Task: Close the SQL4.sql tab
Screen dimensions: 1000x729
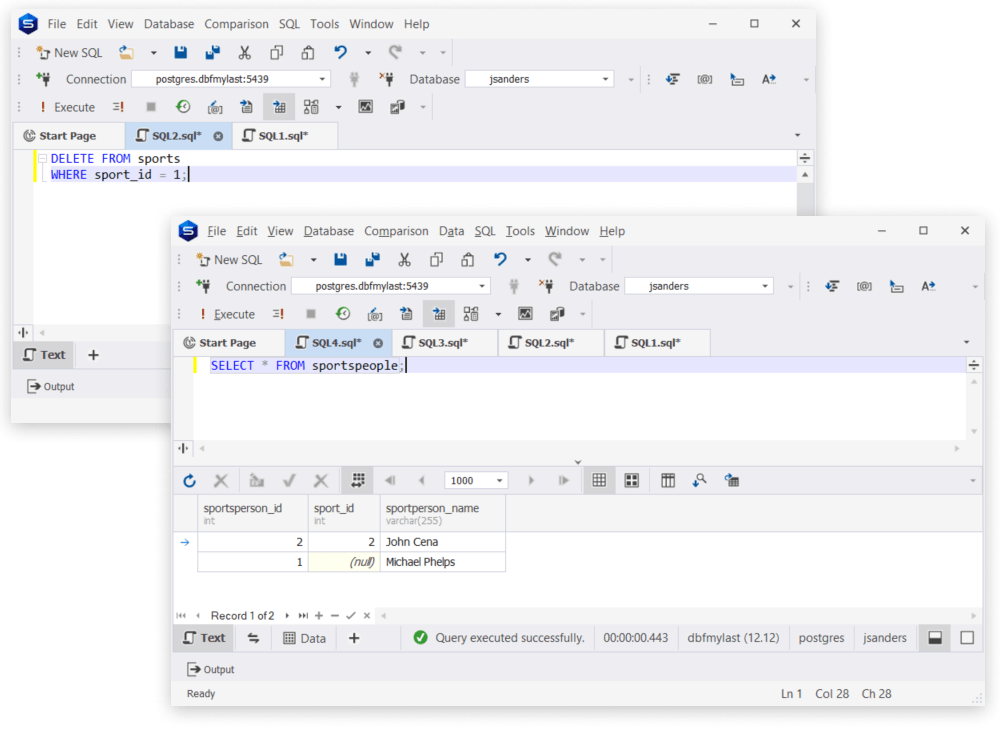Action: [x=378, y=343]
